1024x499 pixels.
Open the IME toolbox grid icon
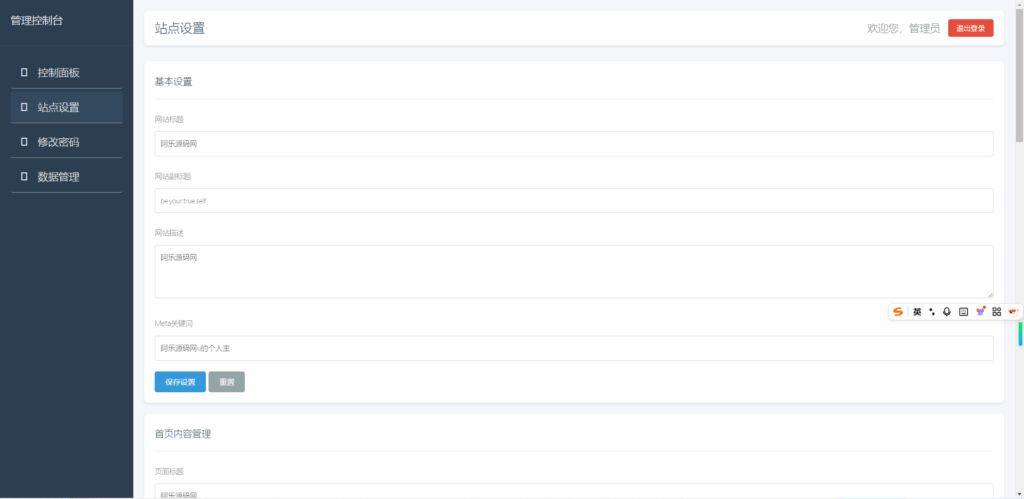[996, 312]
